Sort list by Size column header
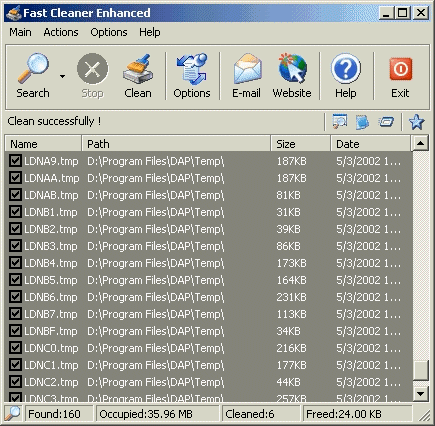 [x=300, y=144]
